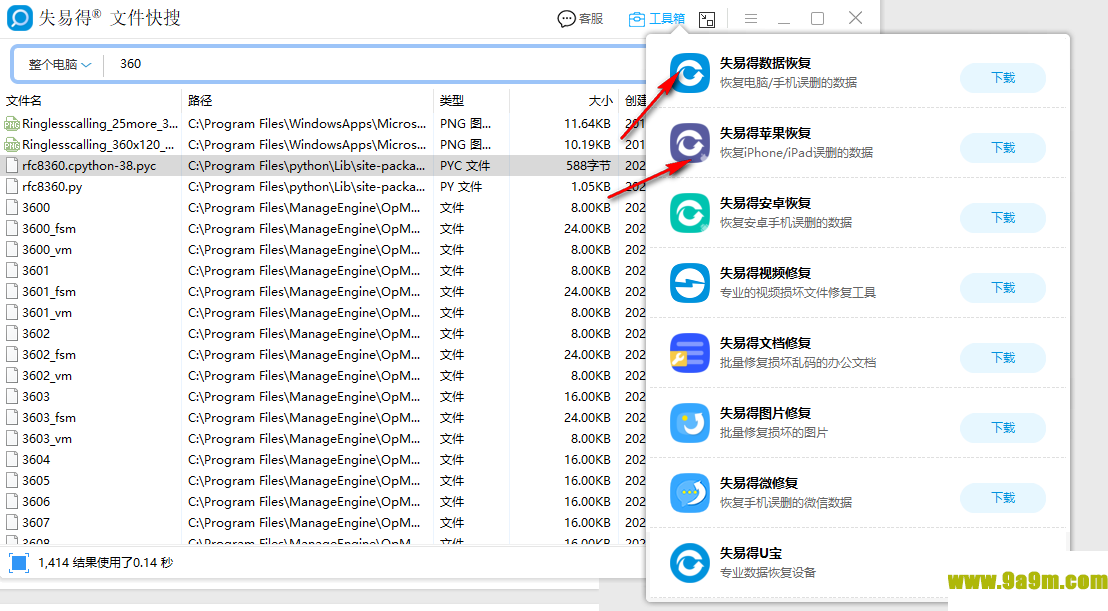The image size is (1108, 611).
Task: Download 失易得数据恢复
Action: click(1003, 78)
